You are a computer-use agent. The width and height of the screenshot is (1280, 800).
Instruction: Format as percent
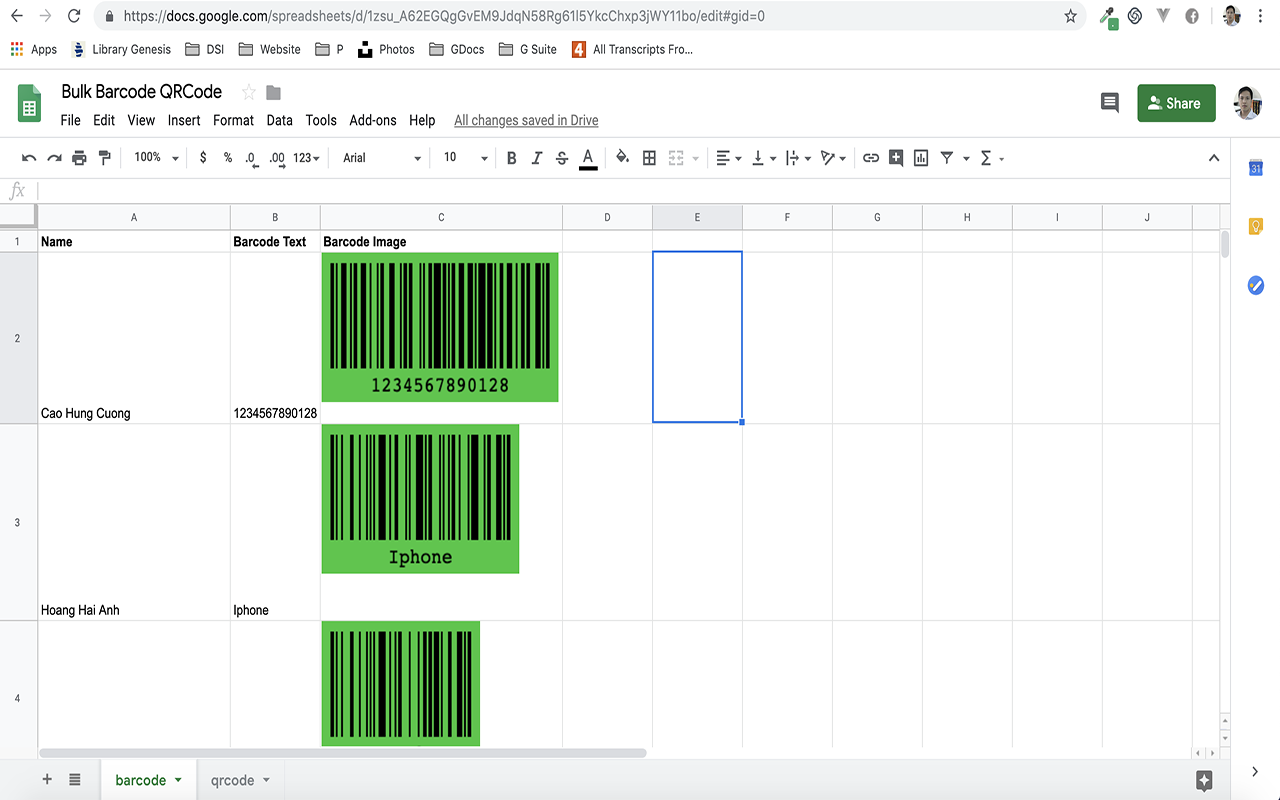[x=228, y=158]
